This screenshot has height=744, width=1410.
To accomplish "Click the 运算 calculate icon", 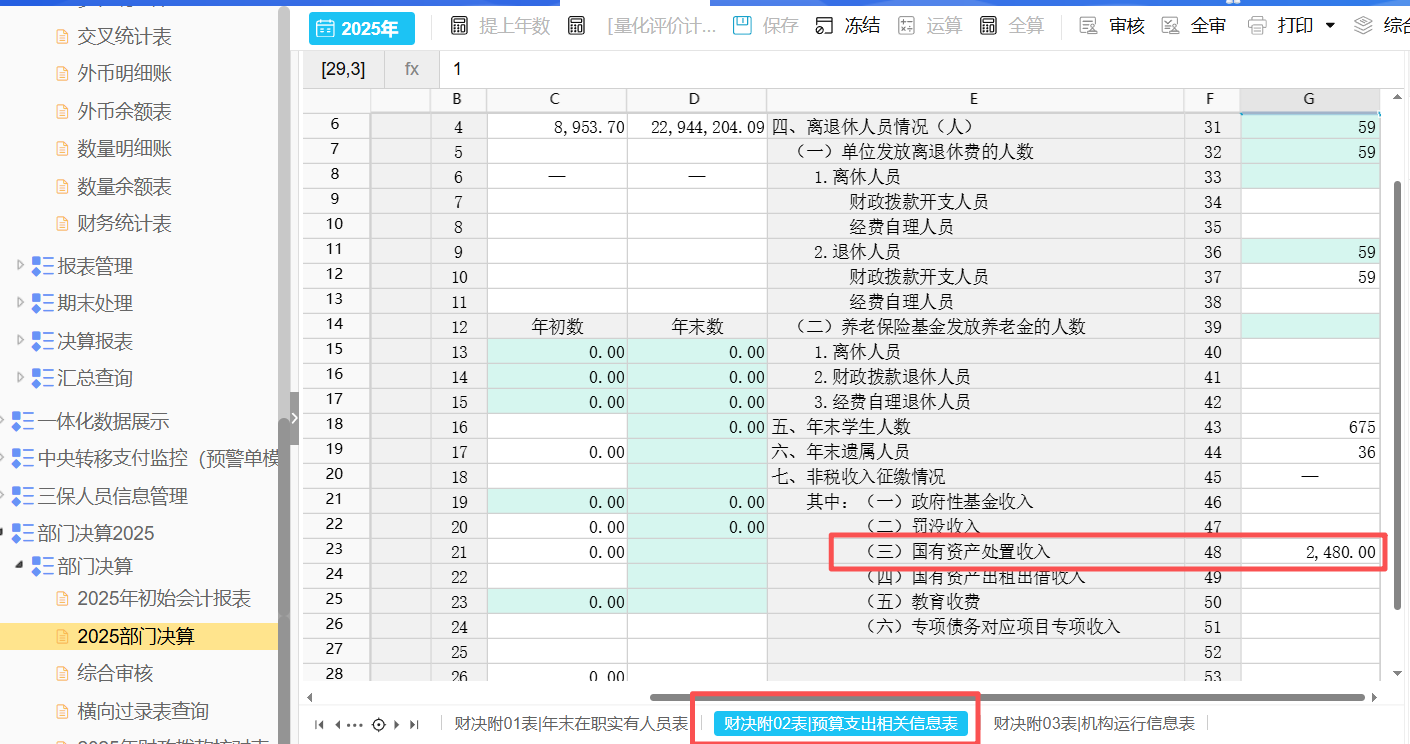I will [x=907, y=26].
